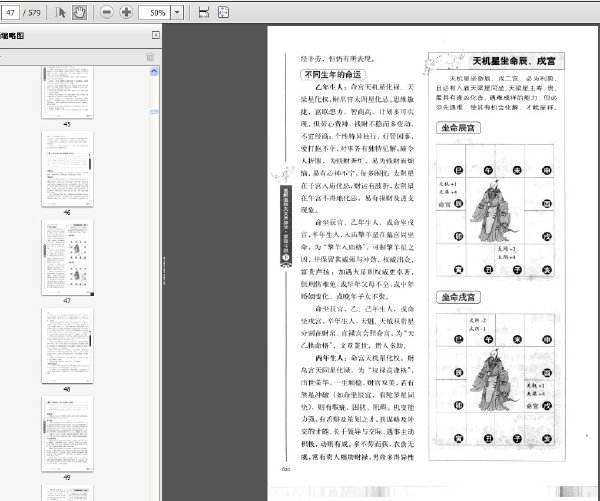The height and width of the screenshot is (501, 600).
Task: Open page 46 thumbnail
Action: pyautogui.click(x=67, y=169)
